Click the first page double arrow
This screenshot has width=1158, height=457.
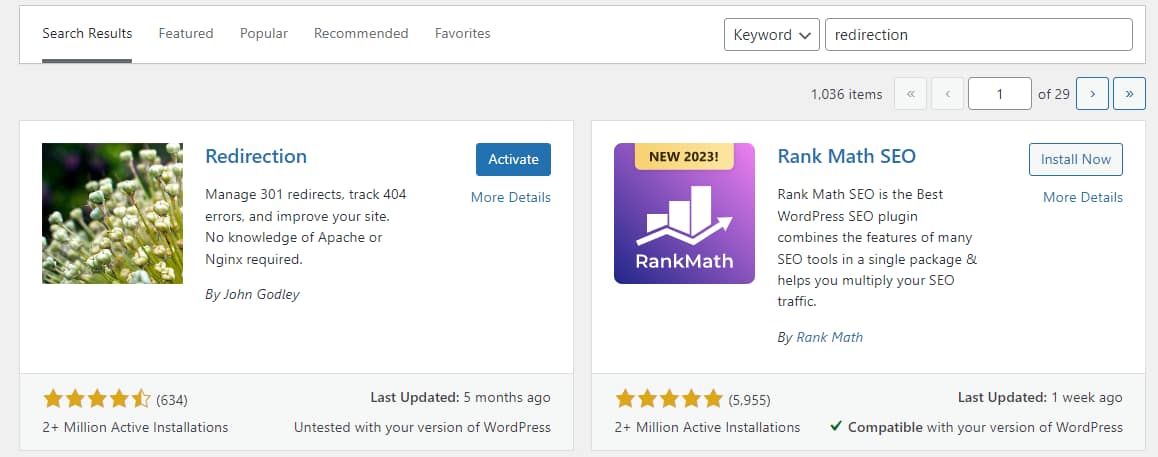tap(910, 94)
